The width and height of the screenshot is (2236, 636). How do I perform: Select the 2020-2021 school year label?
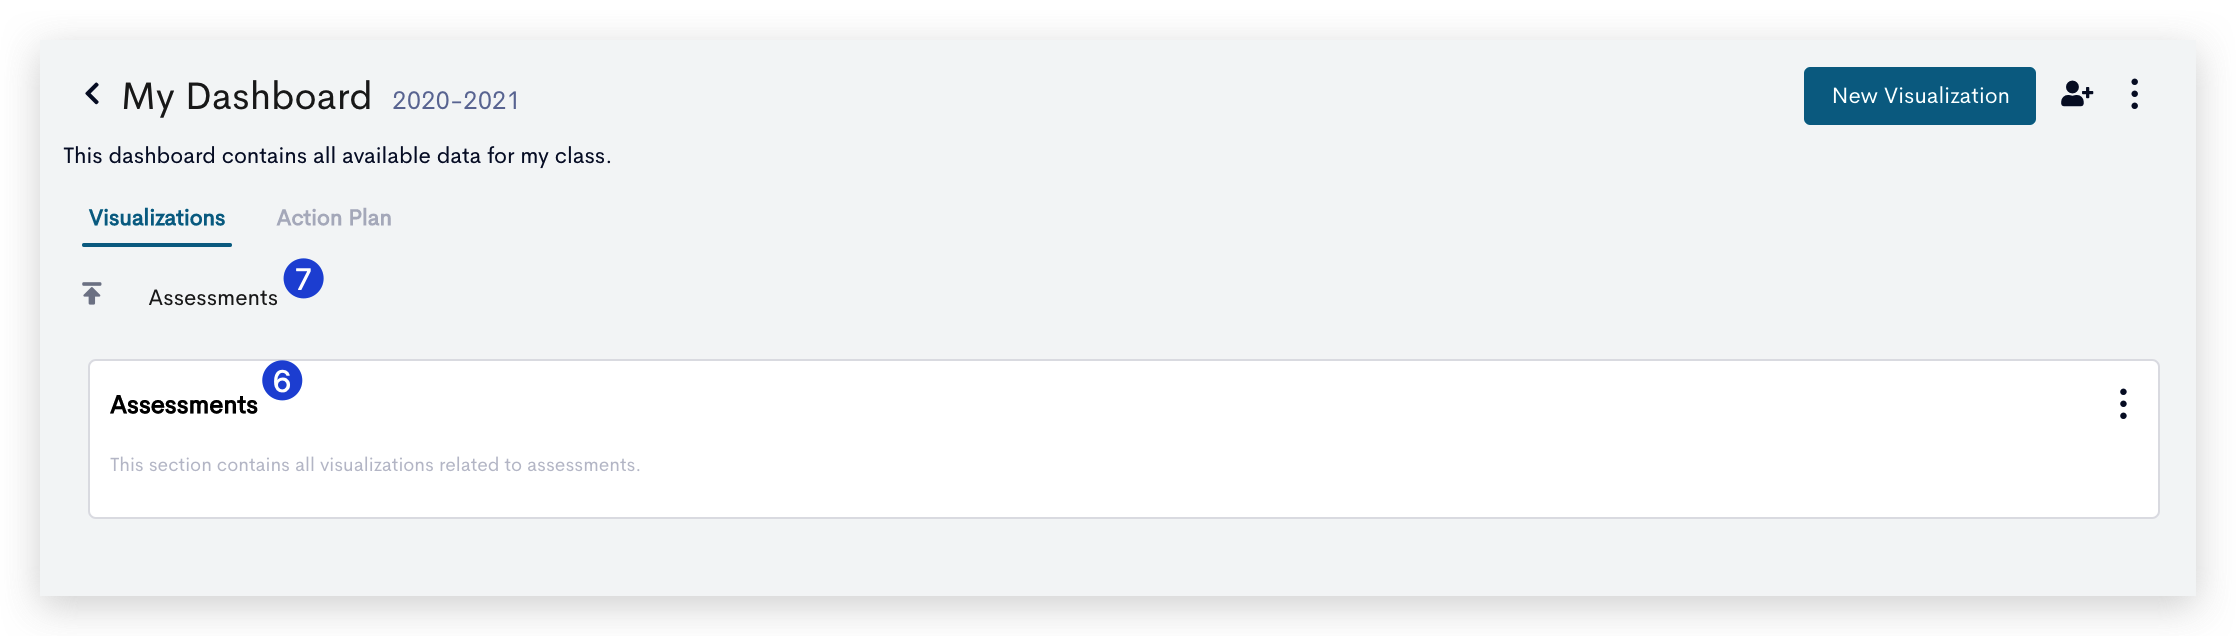455,100
